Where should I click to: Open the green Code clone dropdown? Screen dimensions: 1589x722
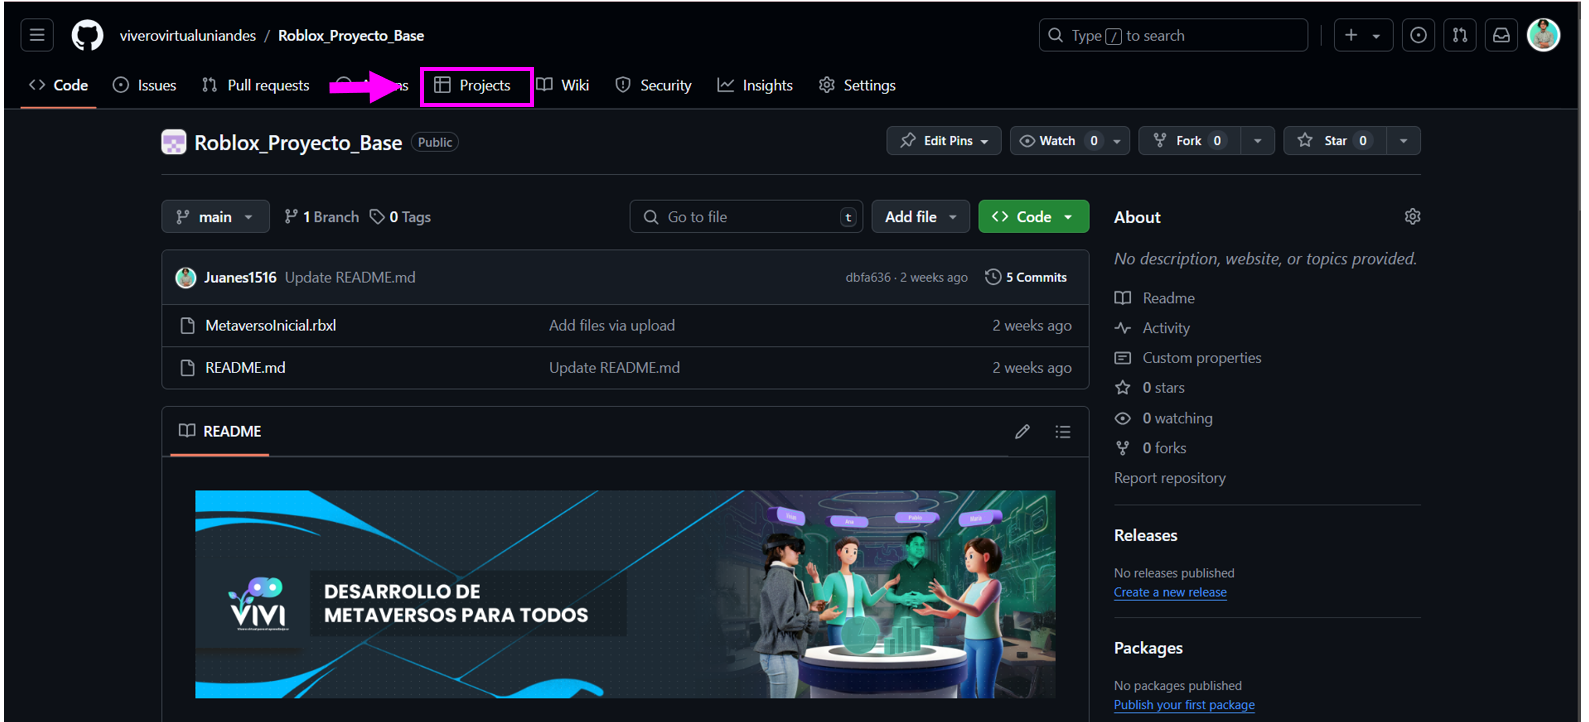coord(1033,217)
